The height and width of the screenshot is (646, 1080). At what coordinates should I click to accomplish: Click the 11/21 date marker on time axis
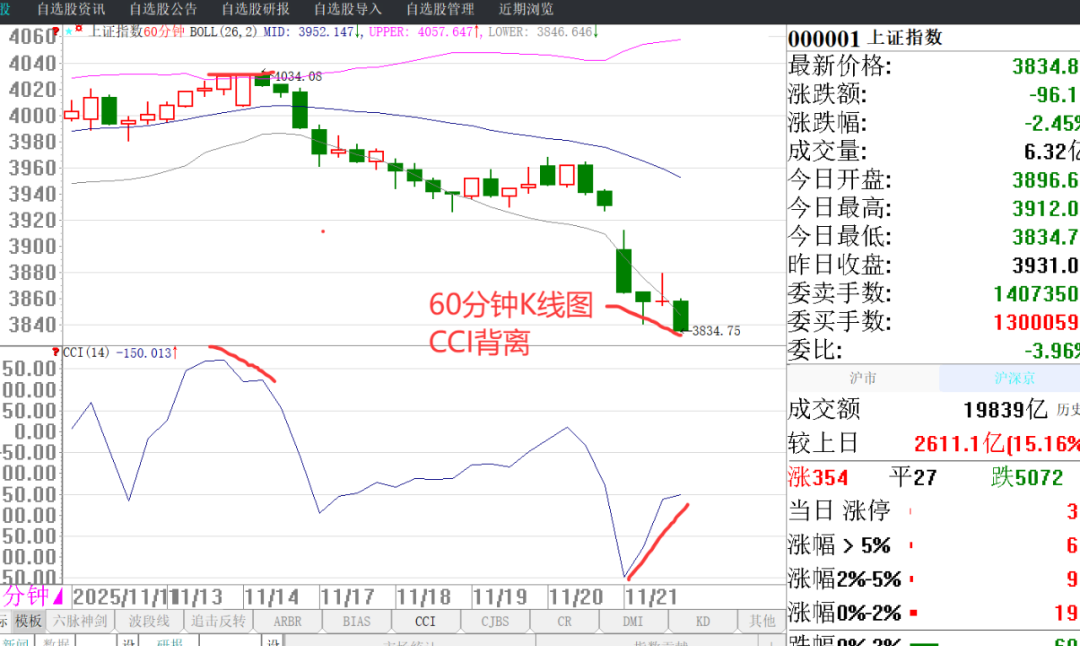coord(652,596)
